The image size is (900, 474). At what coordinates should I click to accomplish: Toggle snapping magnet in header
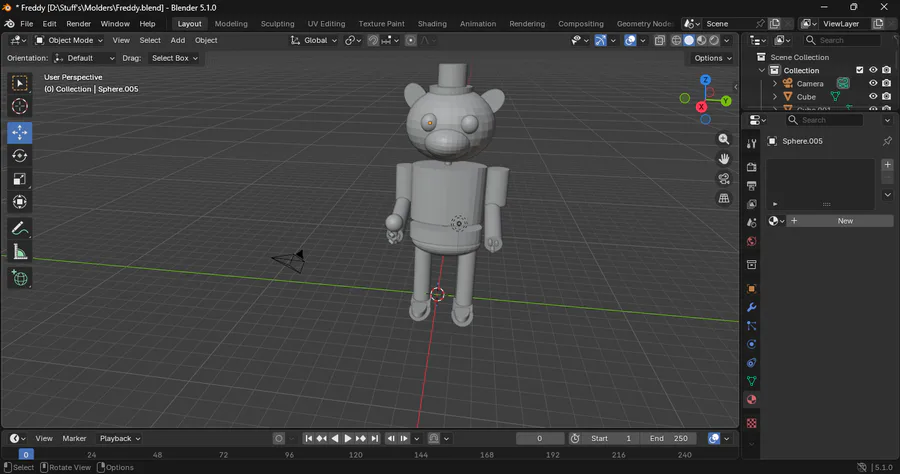pyautogui.click(x=373, y=40)
